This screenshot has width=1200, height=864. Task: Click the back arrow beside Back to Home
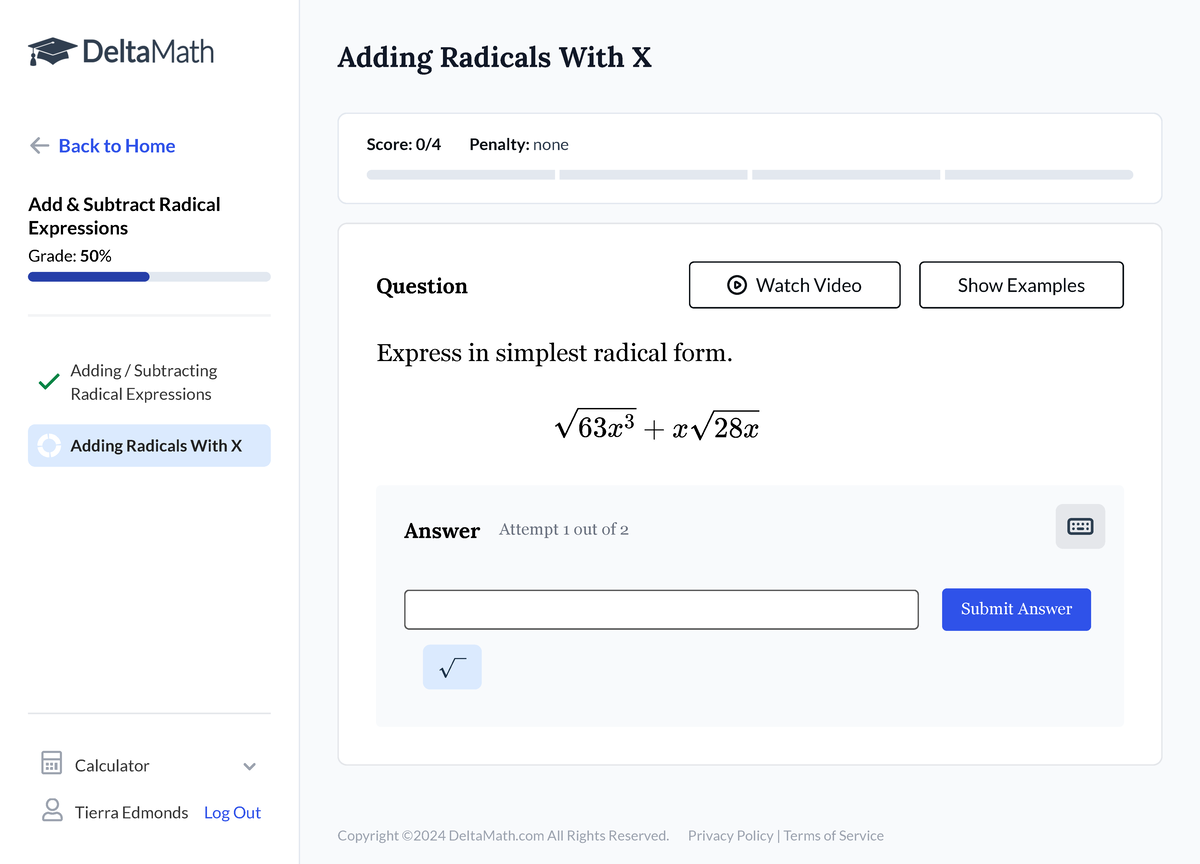click(x=38, y=146)
